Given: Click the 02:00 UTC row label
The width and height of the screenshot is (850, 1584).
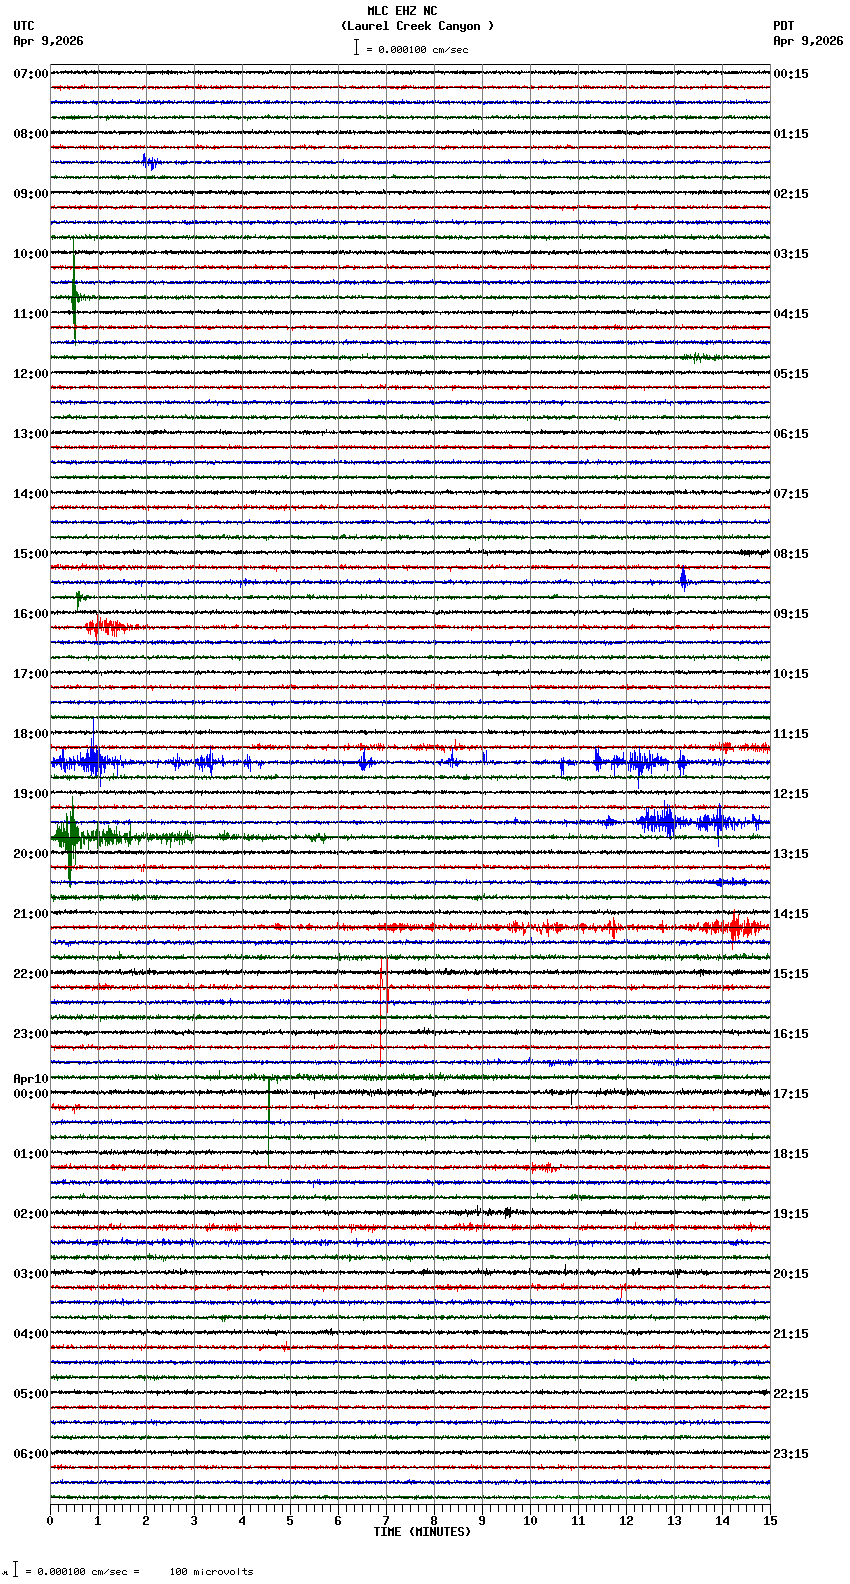Looking at the screenshot, I should click(x=31, y=1214).
